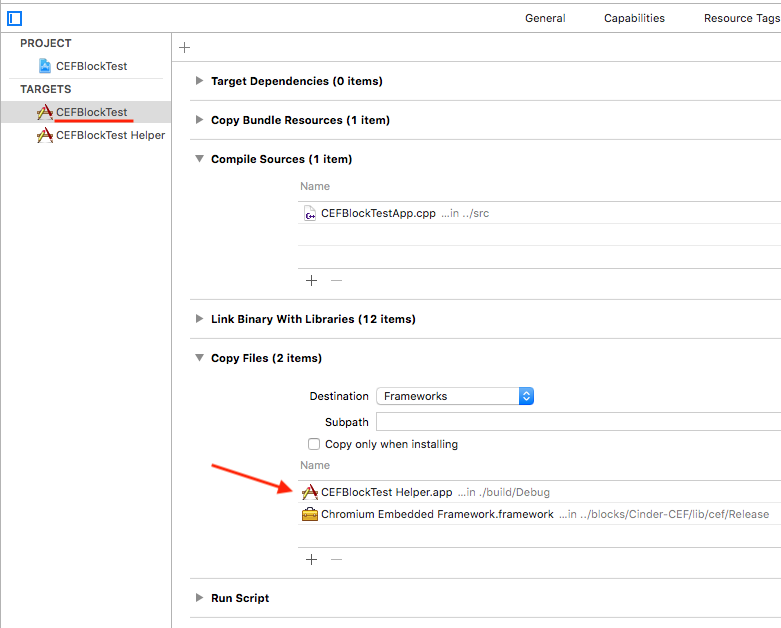Open the General tab
The height and width of the screenshot is (628, 781).
tap(545, 18)
